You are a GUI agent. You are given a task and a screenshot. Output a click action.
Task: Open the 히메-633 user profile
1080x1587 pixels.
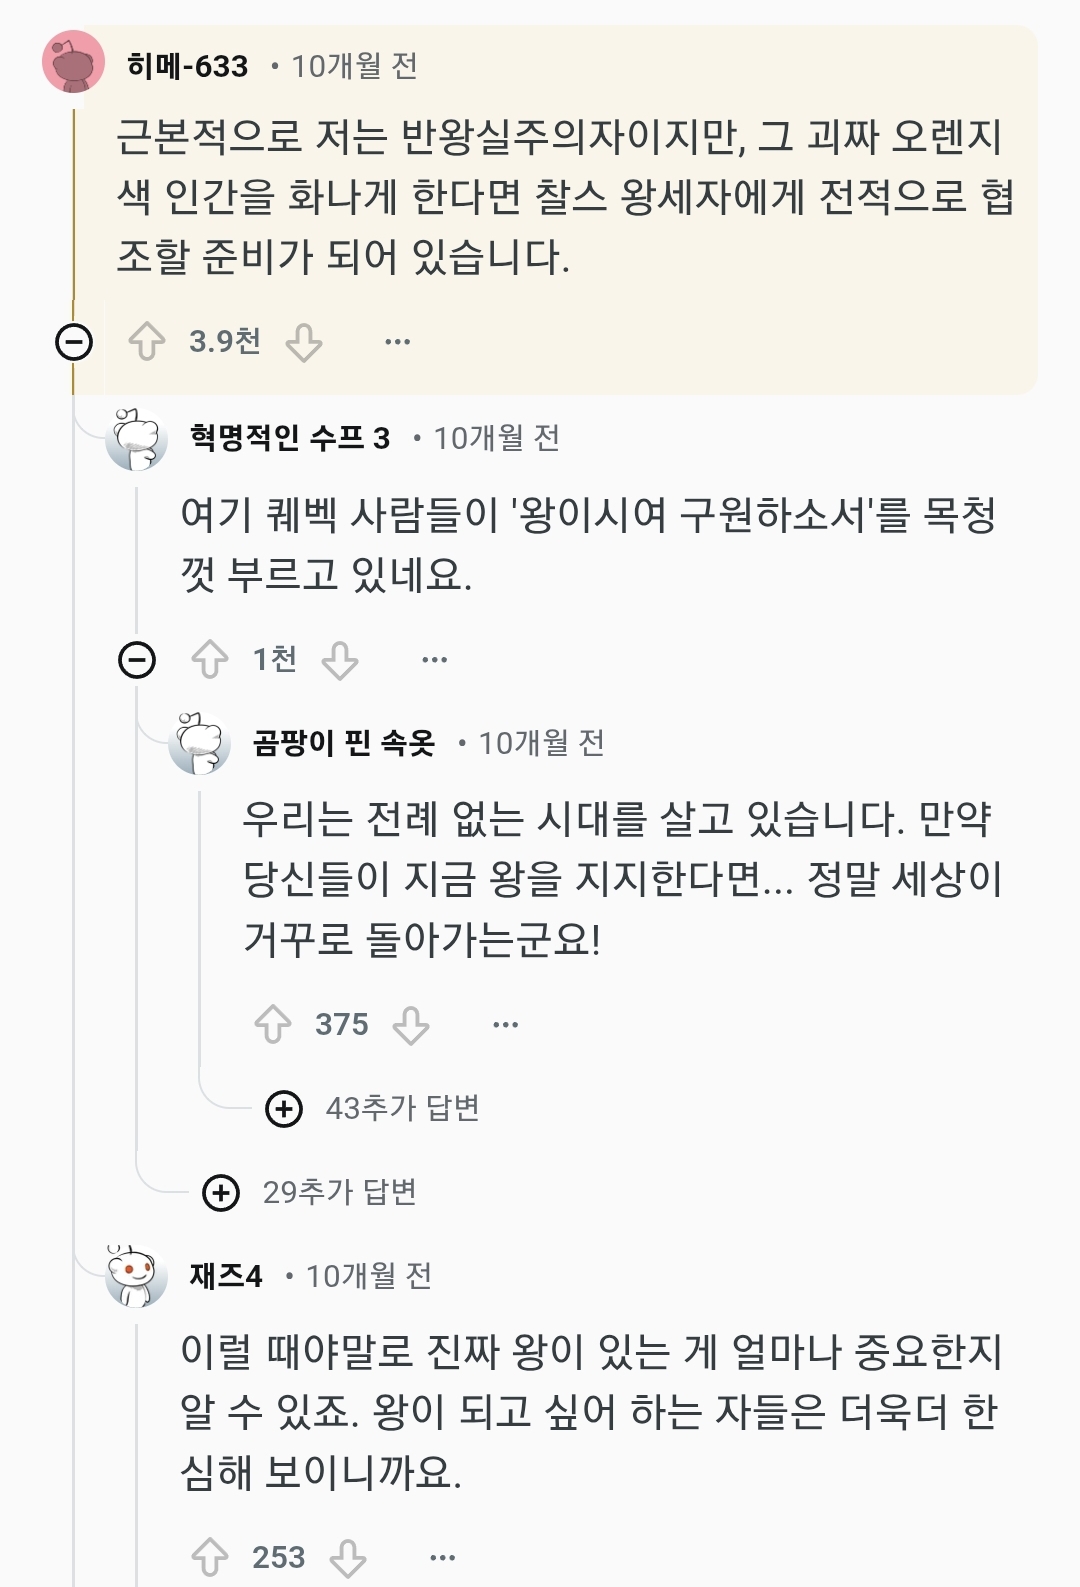(x=187, y=66)
